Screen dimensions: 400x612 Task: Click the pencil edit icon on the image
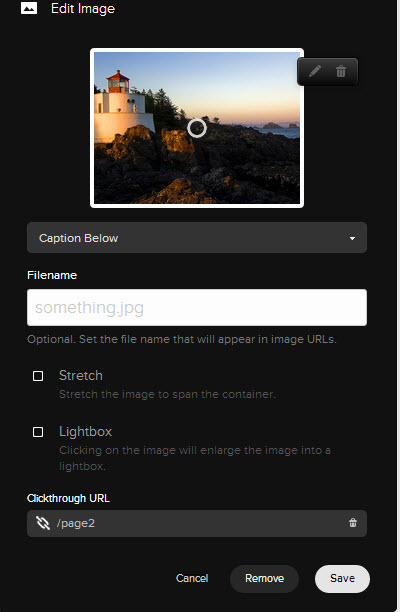(x=315, y=71)
